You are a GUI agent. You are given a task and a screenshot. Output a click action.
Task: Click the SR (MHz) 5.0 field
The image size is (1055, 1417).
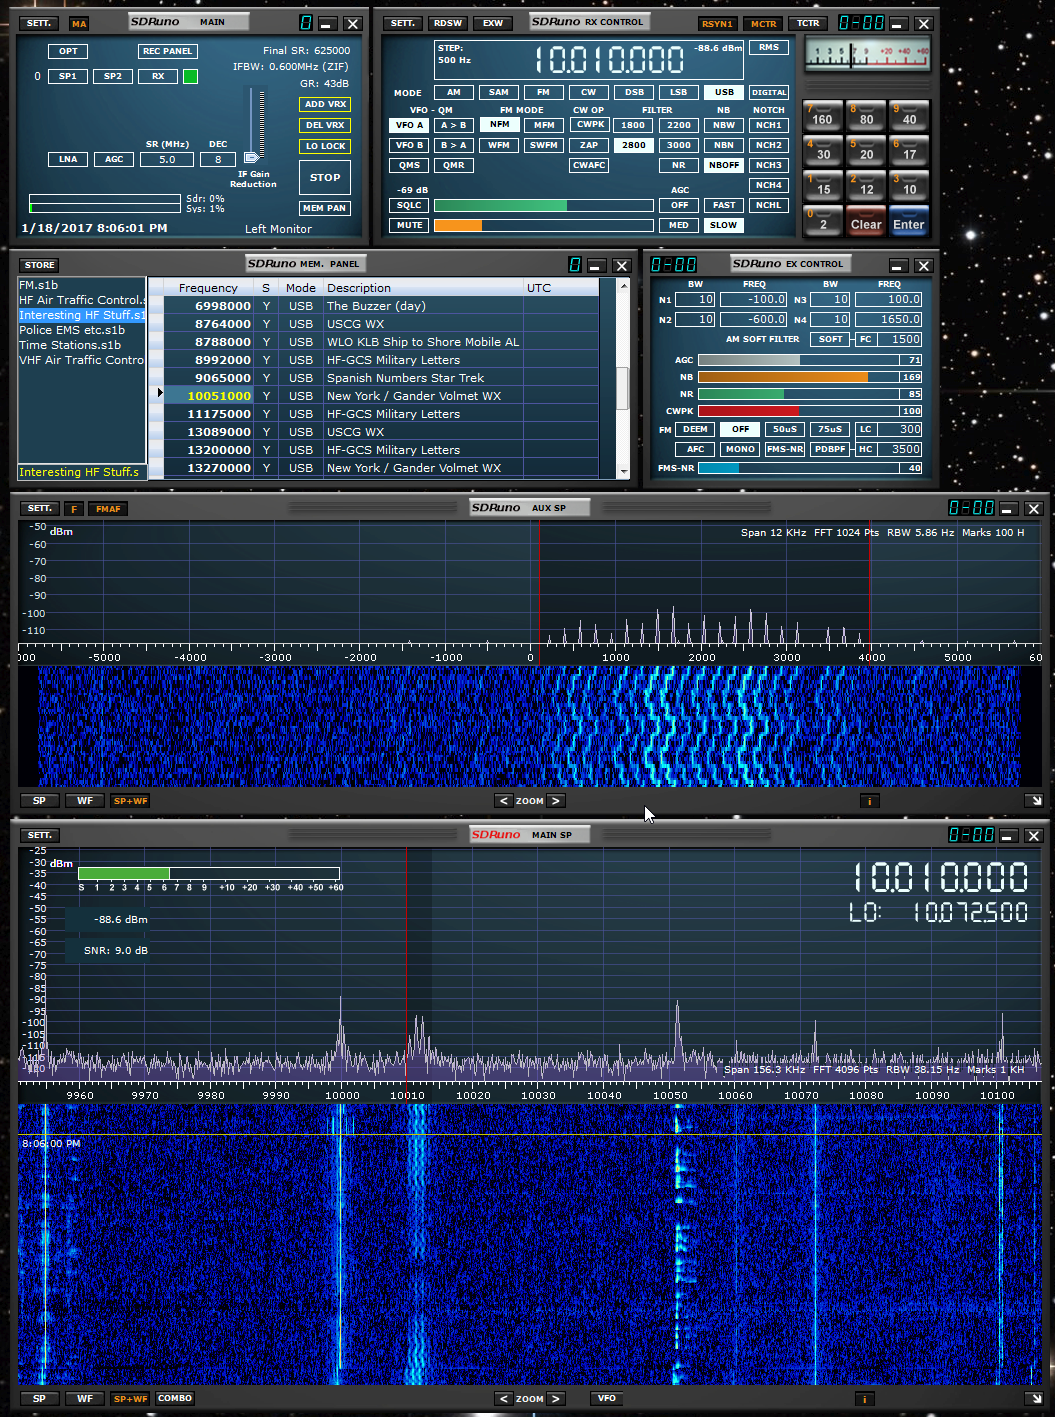coord(167,159)
